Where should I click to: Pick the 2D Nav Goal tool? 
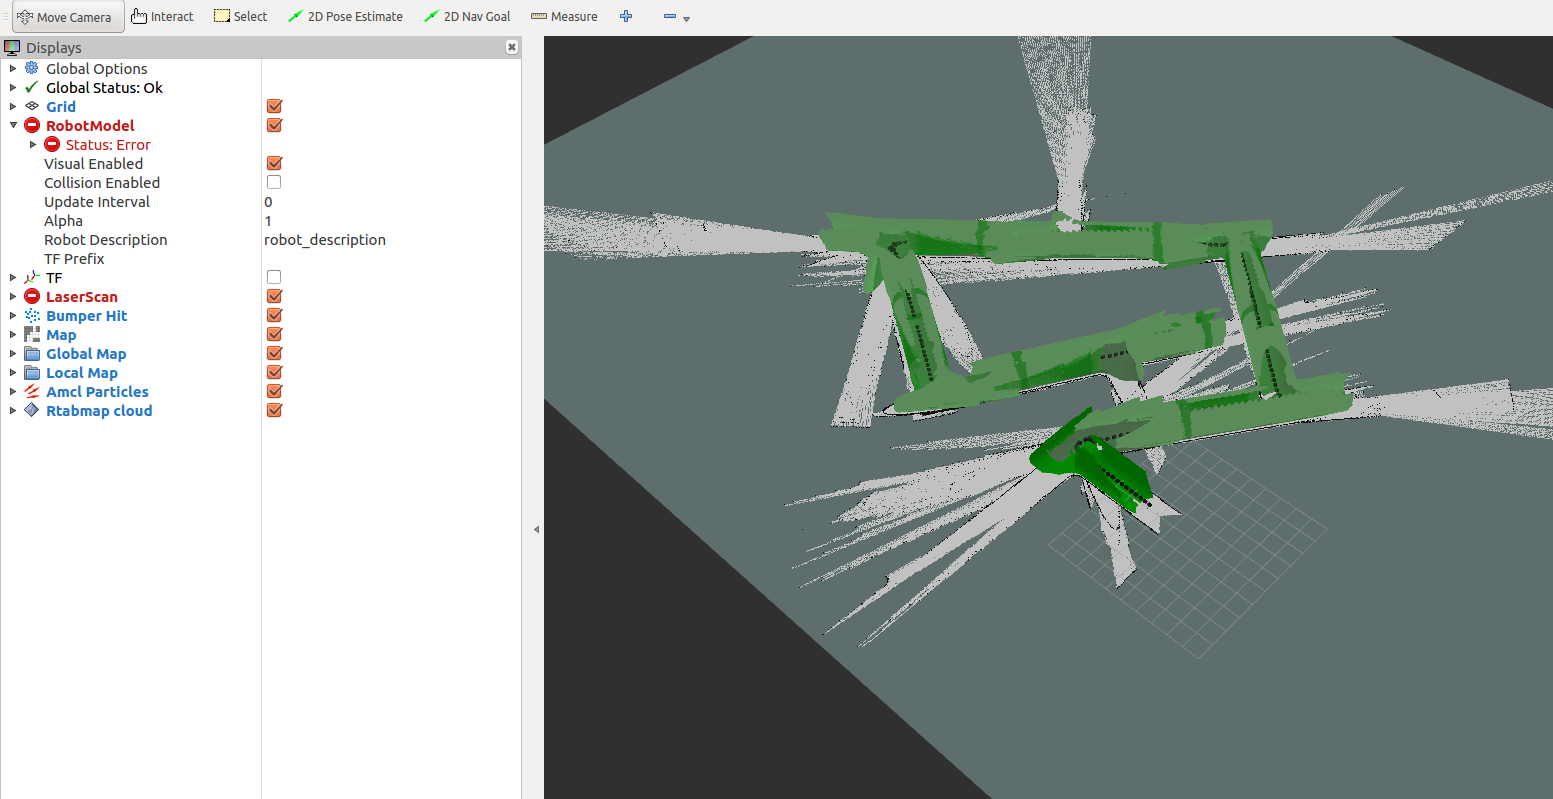(x=467, y=17)
